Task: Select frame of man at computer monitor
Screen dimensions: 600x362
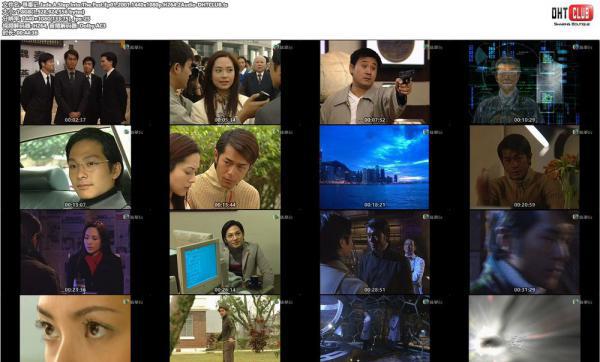Action: 225,252
